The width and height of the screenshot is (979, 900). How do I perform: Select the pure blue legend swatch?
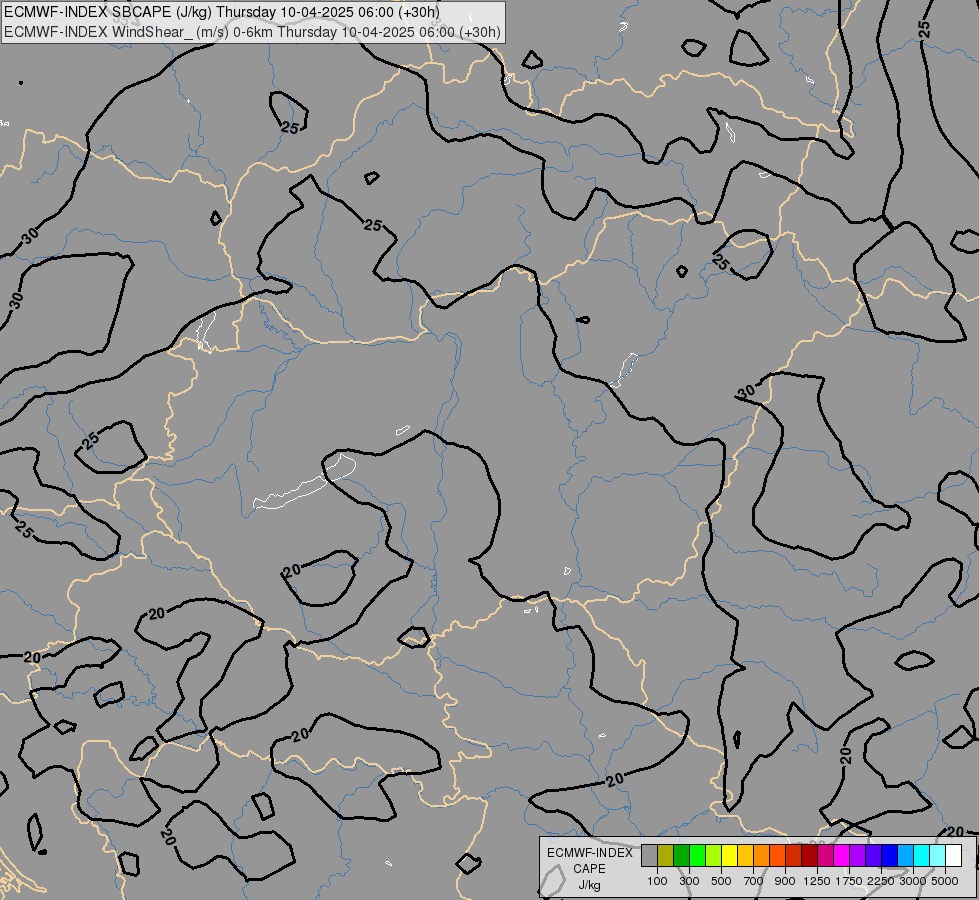click(x=889, y=856)
